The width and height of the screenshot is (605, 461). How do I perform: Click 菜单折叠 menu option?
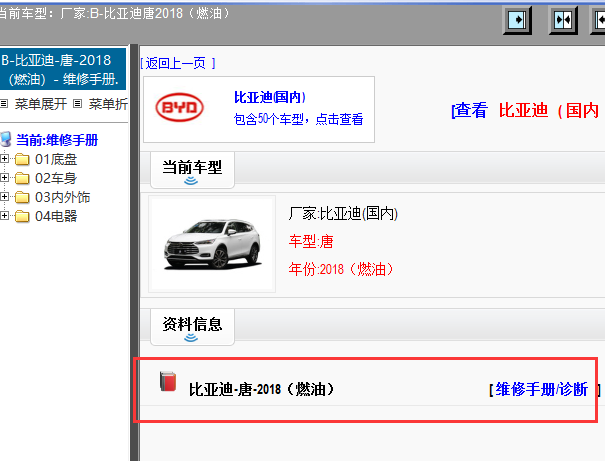pyautogui.click(x=108, y=104)
